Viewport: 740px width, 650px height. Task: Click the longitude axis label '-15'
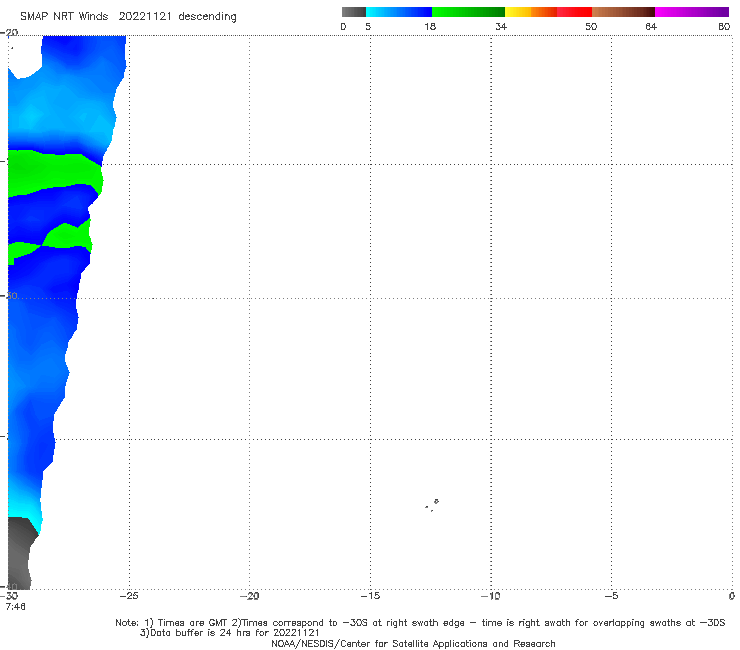tap(370, 596)
